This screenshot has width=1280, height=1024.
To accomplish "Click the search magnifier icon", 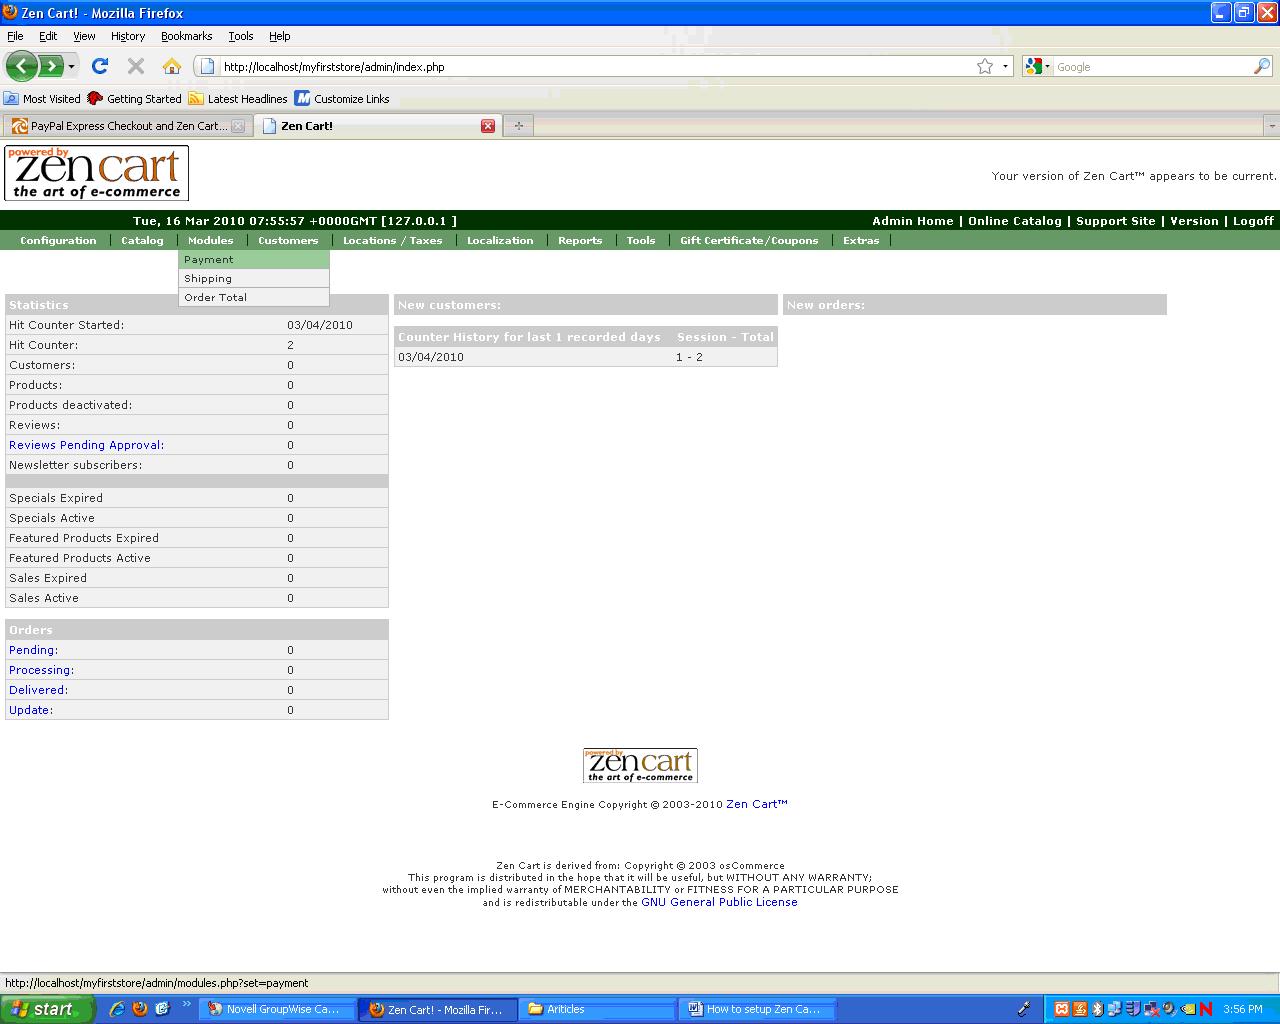I will pos(1262,66).
